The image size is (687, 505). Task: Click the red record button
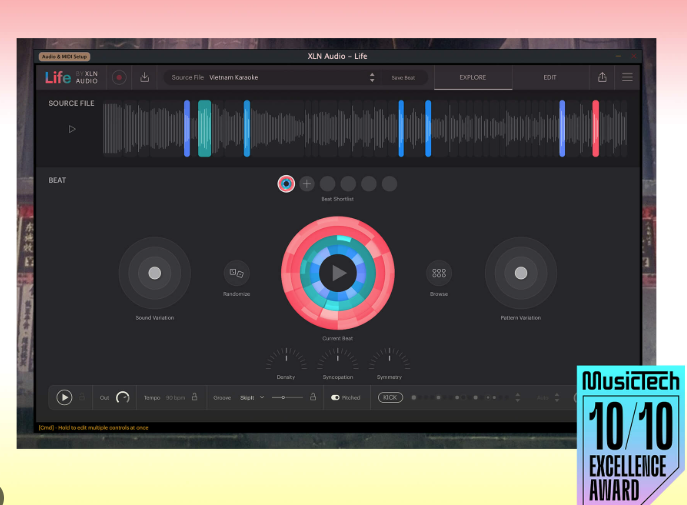tap(119, 78)
